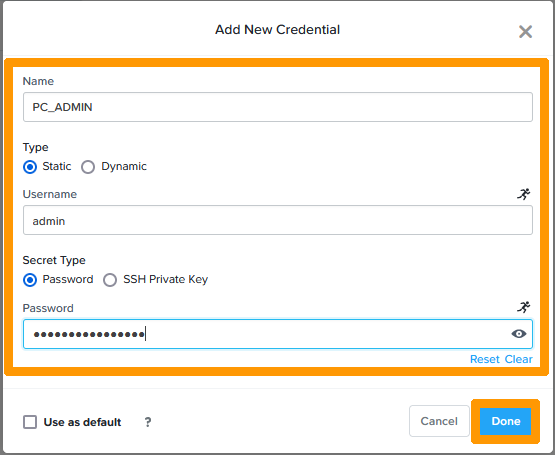Focus the Username field containing admin
Screen dimensions: 555x455
coord(278,221)
